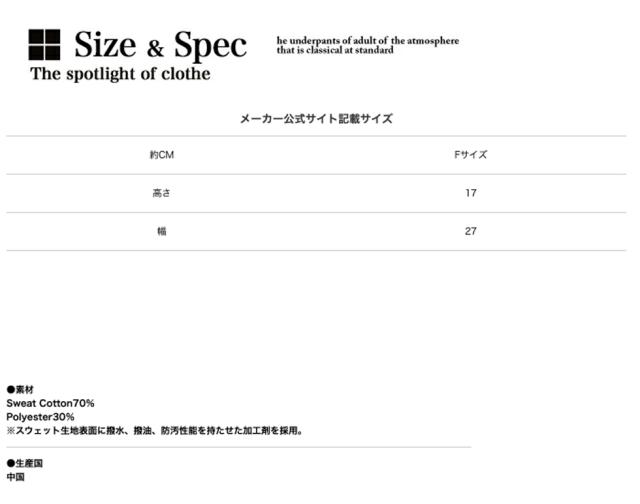Select the 約CM column header
Screen dimensions: 640x504
(162, 155)
